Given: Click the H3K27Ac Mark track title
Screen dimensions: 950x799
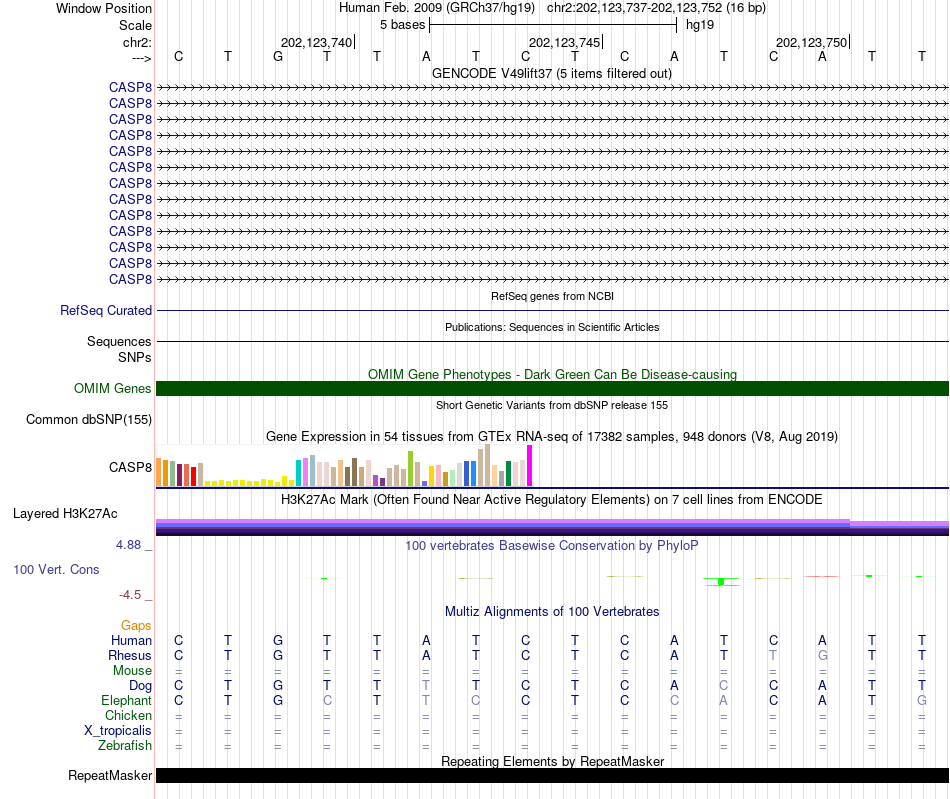Looking at the screenshot, I should (552, 499).
